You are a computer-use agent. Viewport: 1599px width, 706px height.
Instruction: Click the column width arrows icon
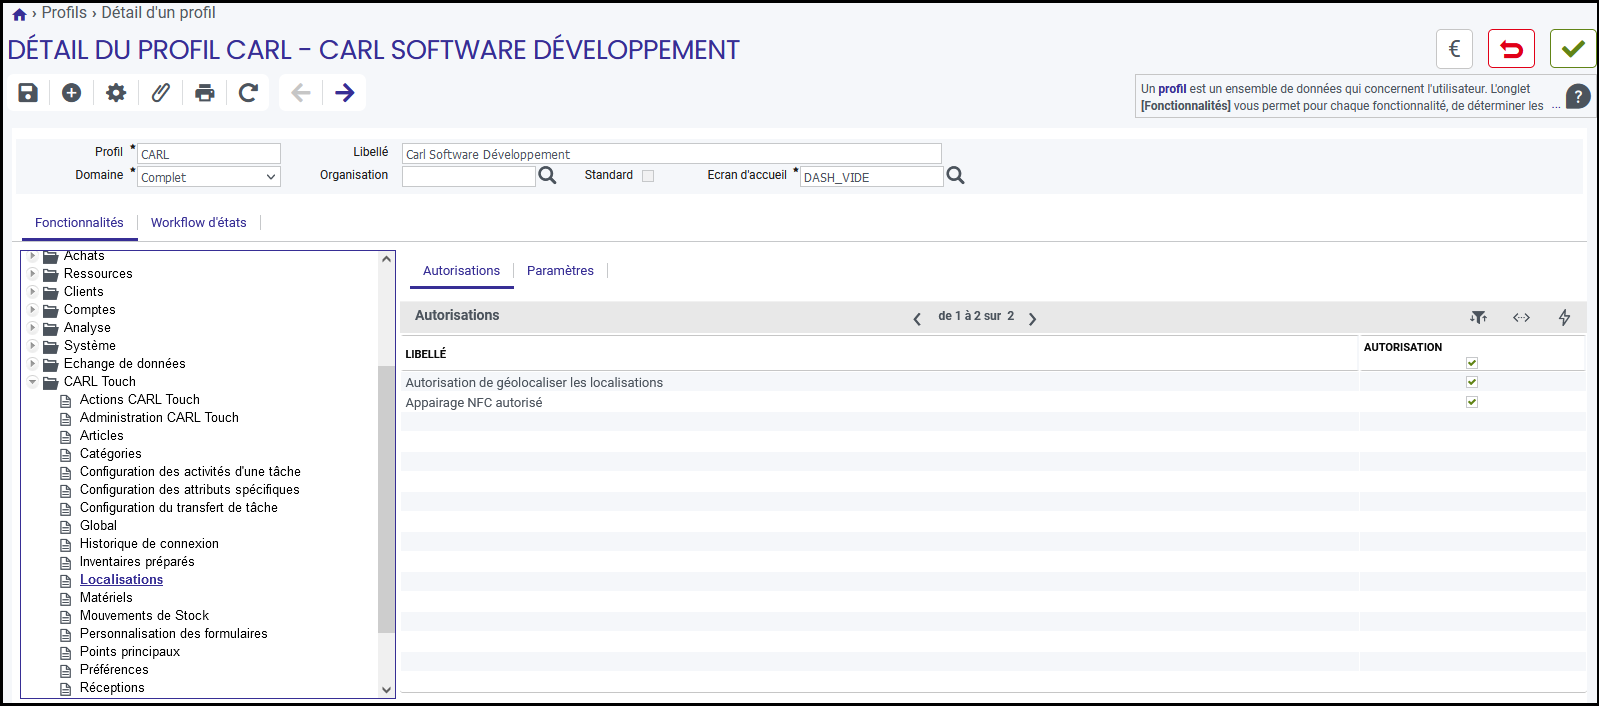pos(1521,317)
